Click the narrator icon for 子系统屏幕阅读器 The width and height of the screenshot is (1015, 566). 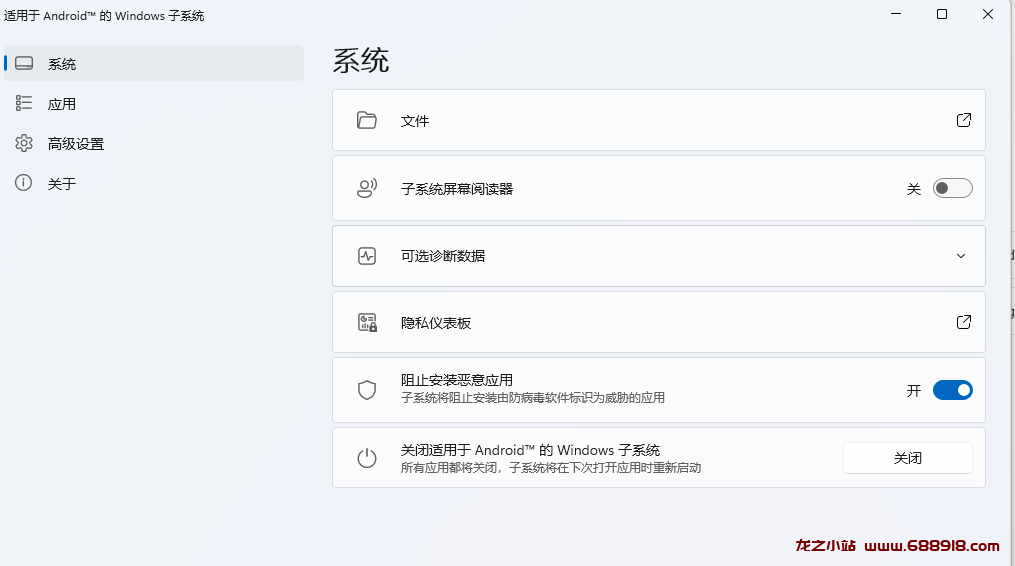click(367, 188)
